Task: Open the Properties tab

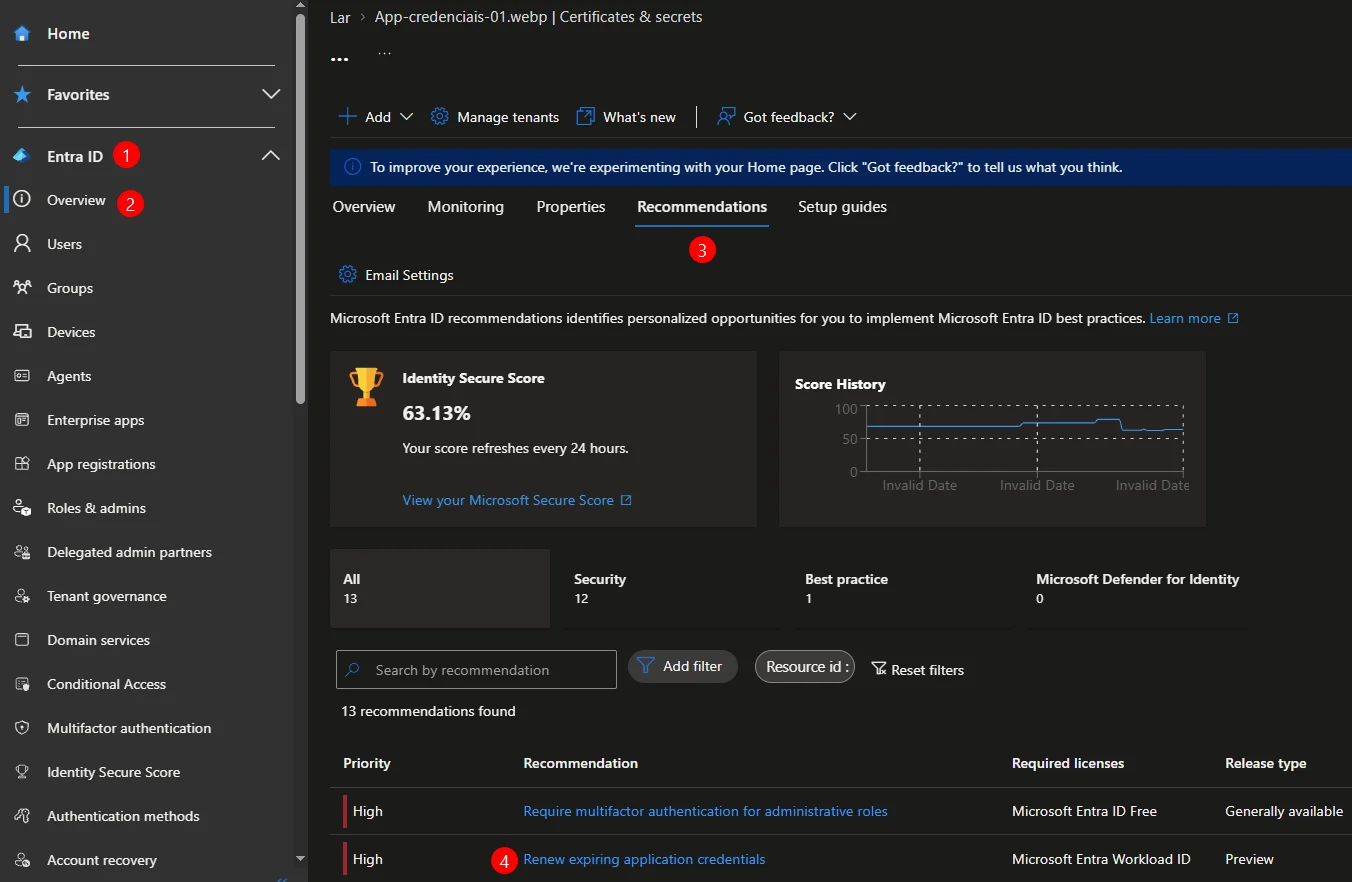Action: click(571, 207)
